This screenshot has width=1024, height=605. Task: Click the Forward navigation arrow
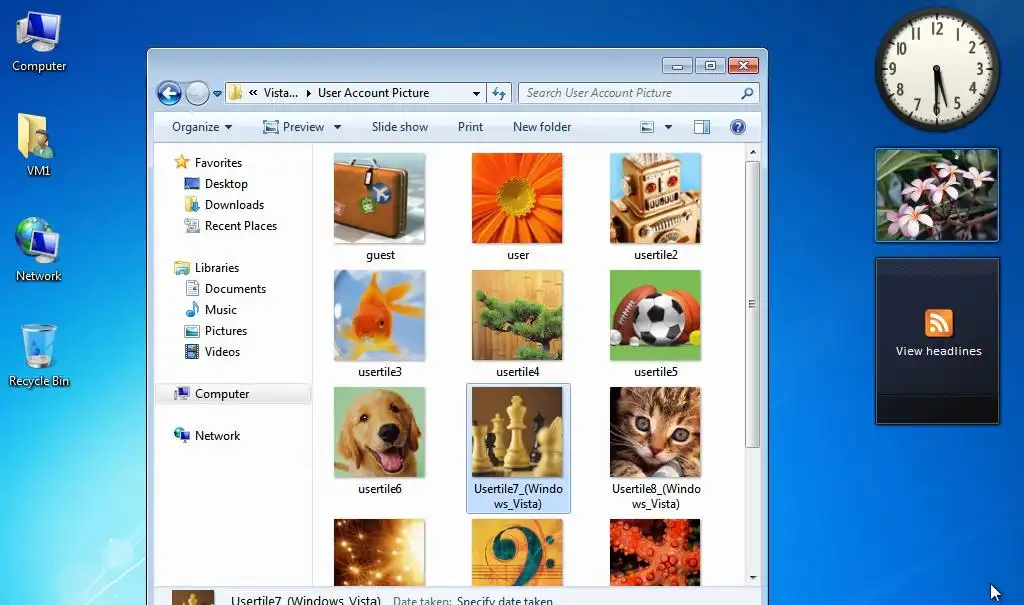(x=197, y=93)
